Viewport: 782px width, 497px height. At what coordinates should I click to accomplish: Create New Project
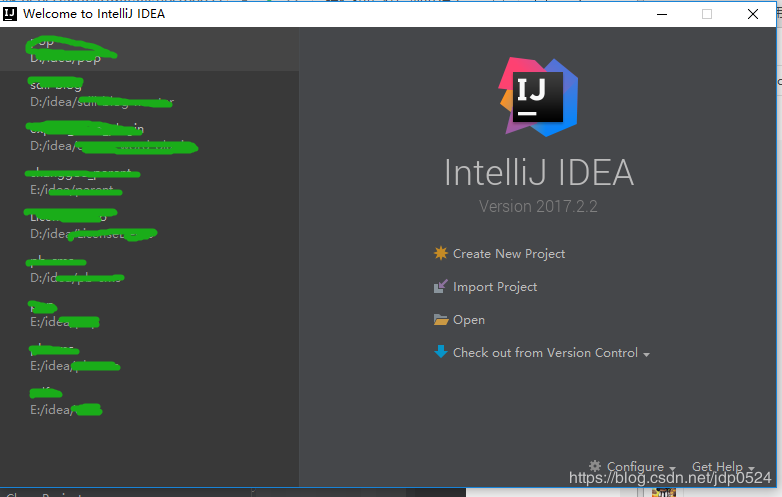pos(509,254)
